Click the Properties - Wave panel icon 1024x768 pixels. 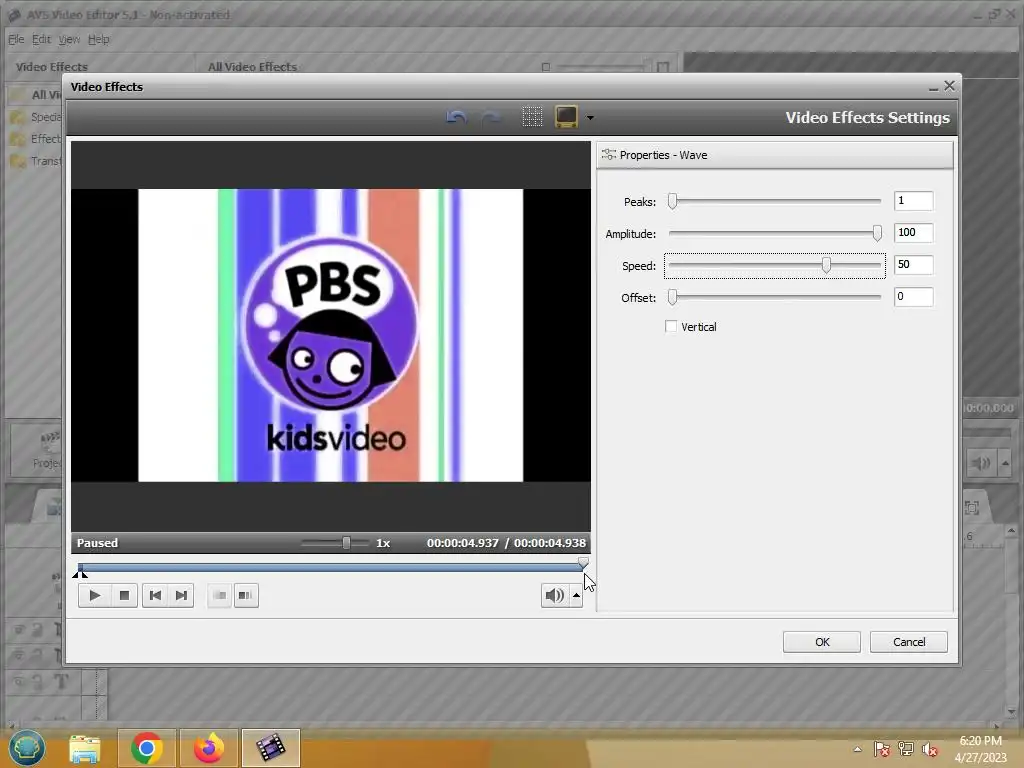point(609,155)
